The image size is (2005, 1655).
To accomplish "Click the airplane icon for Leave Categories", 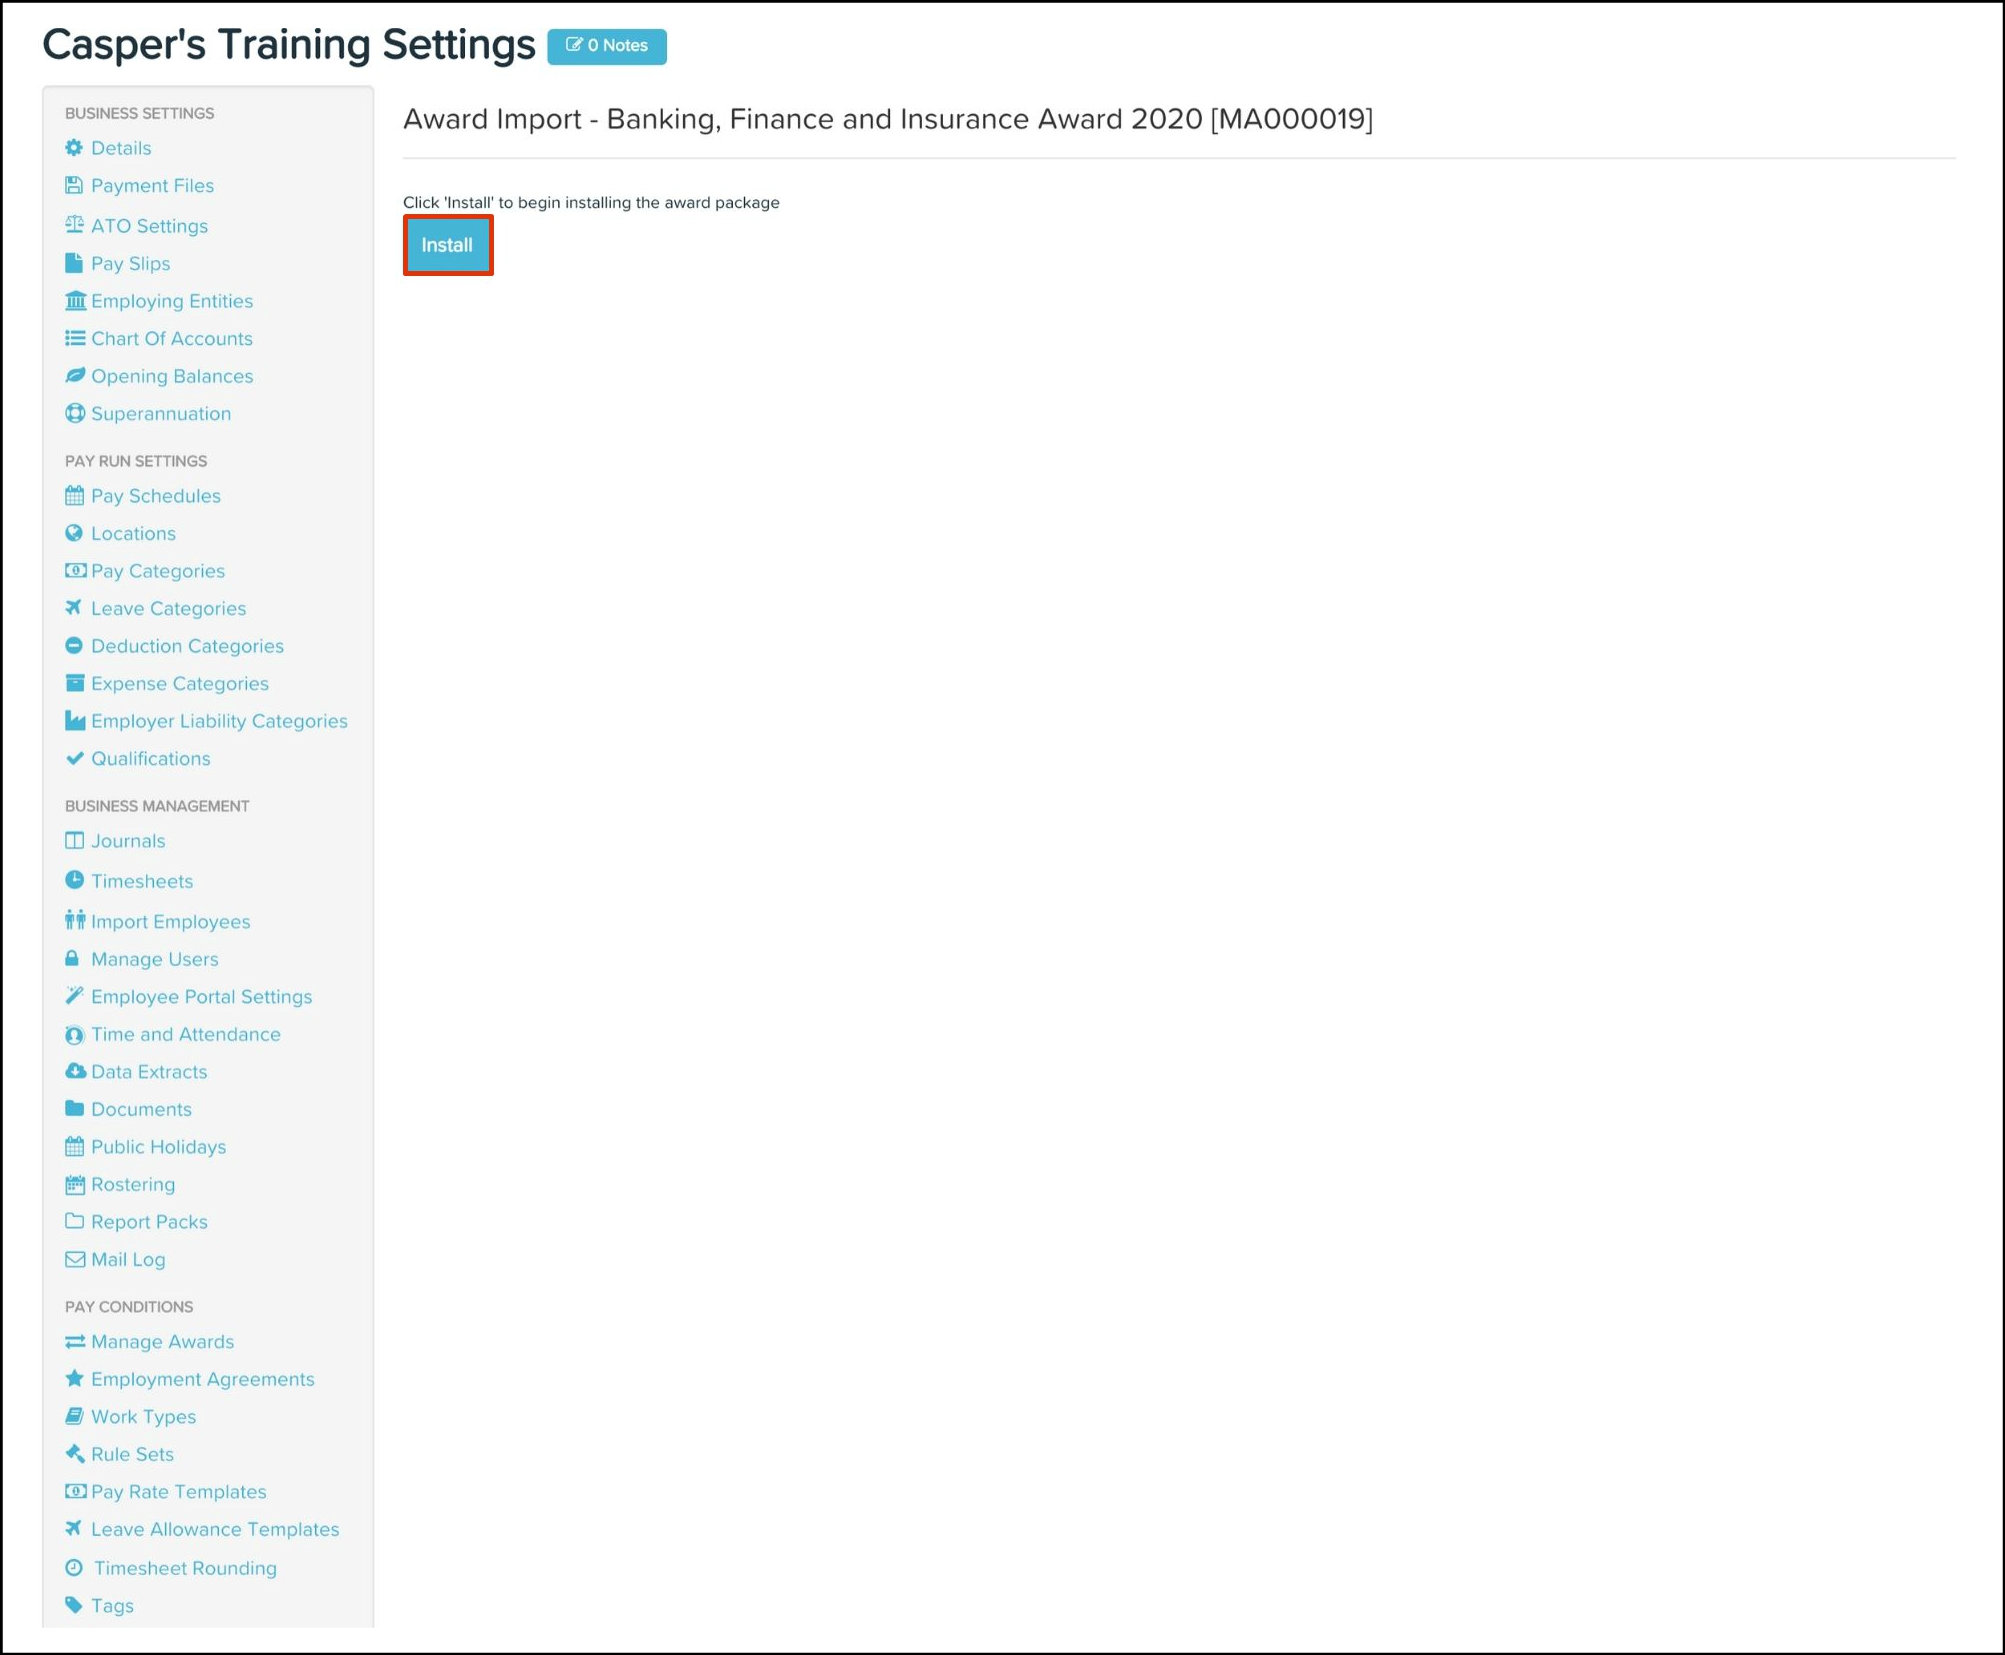I will (x=74, y=608).
